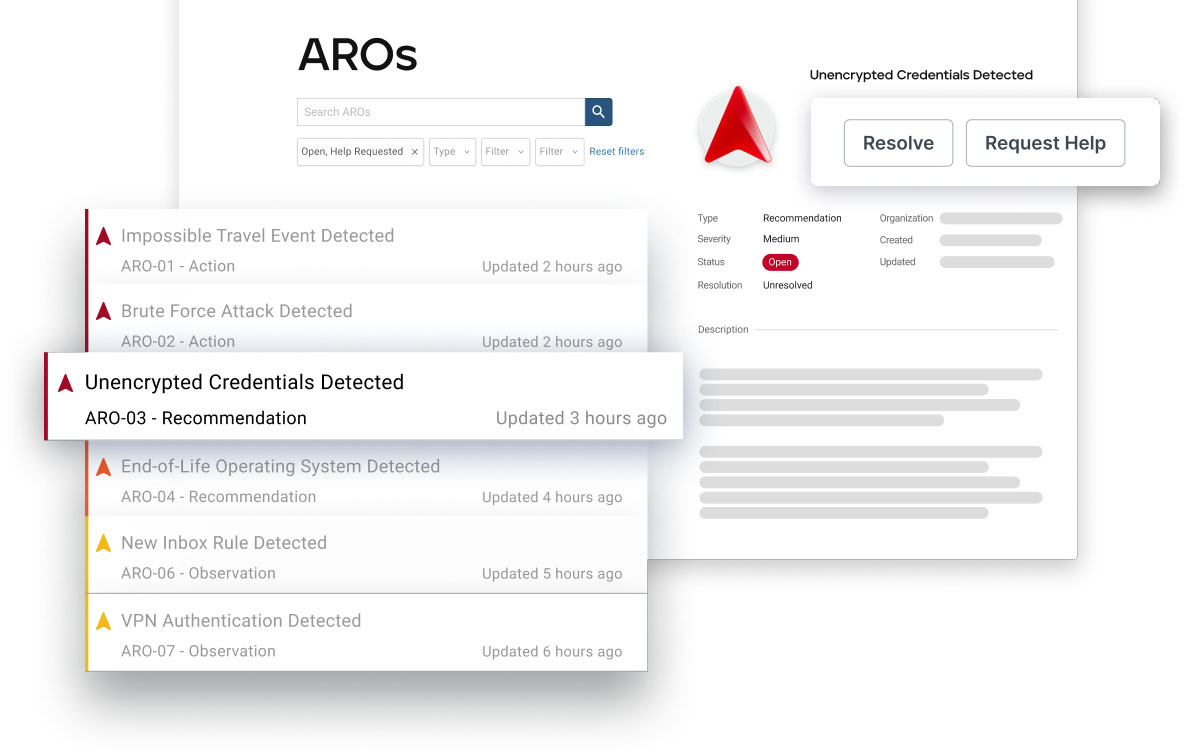This screenshot has height=756, width=1187.
Task: Expand the first Filter dropdown
Action: point(505,152)
